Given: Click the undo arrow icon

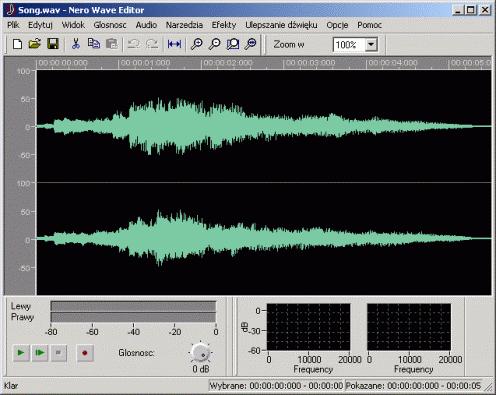Looking at the screenshot, I should click(x=134, y=44).
